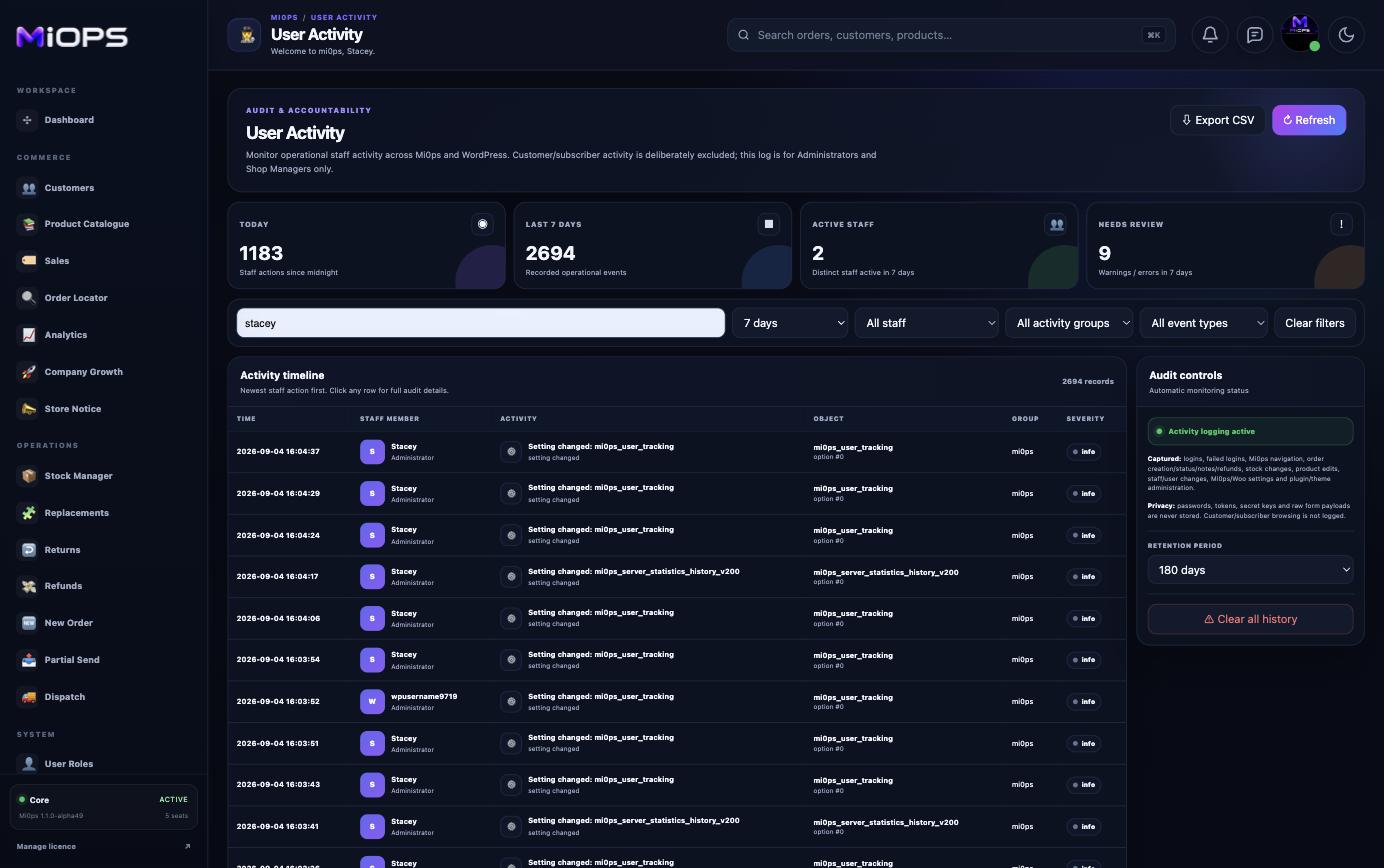The height and width of the screenshot is (868, 1384).
Task: Click the Stock Manager box icon
Action: (x=28, y=476)
